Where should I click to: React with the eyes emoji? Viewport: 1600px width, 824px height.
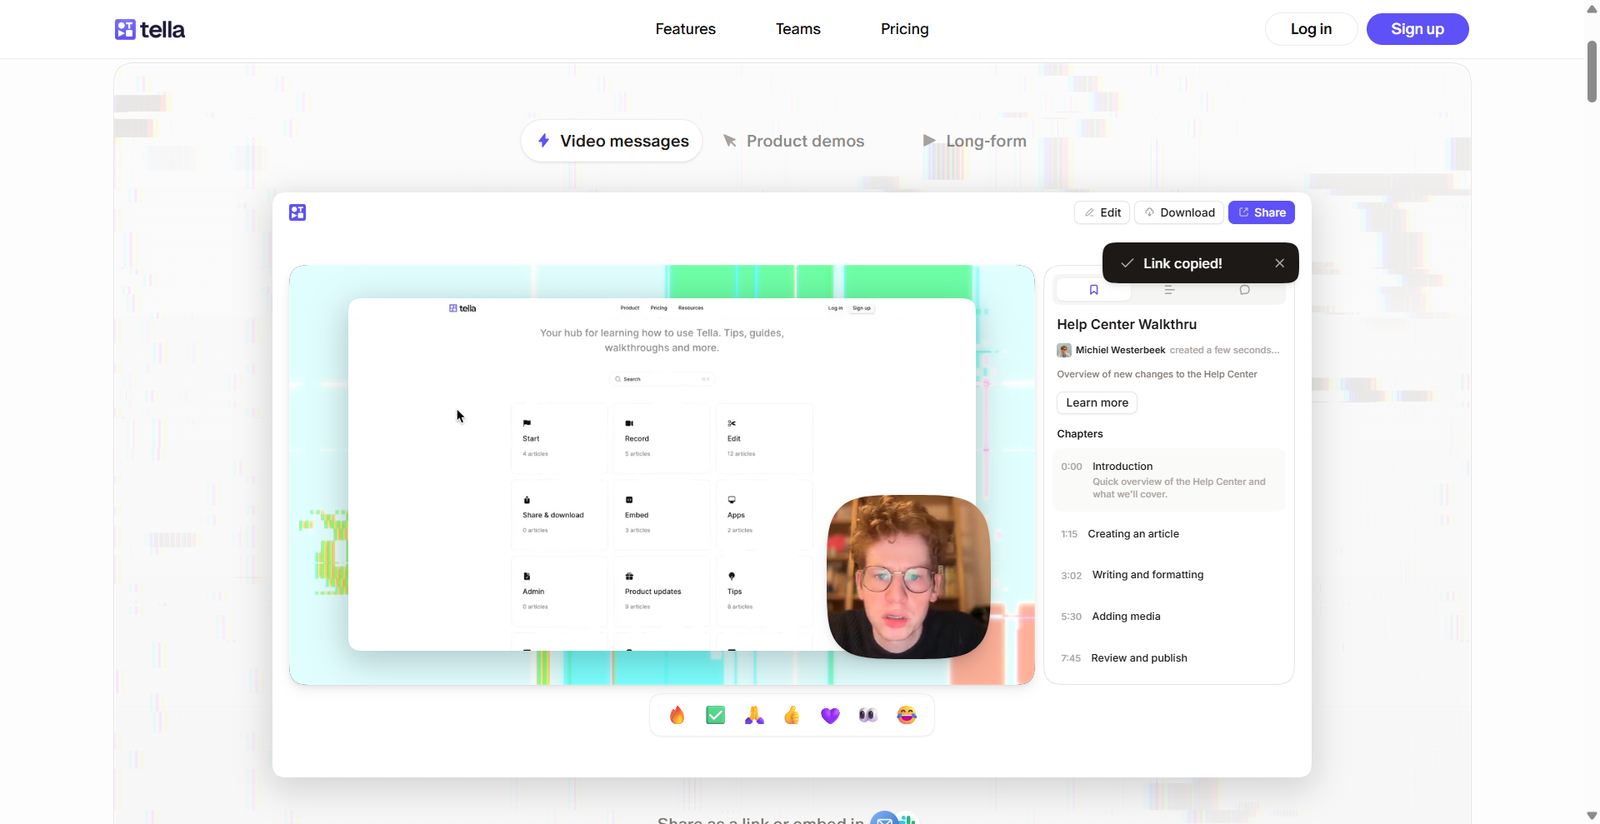(868, 715)
